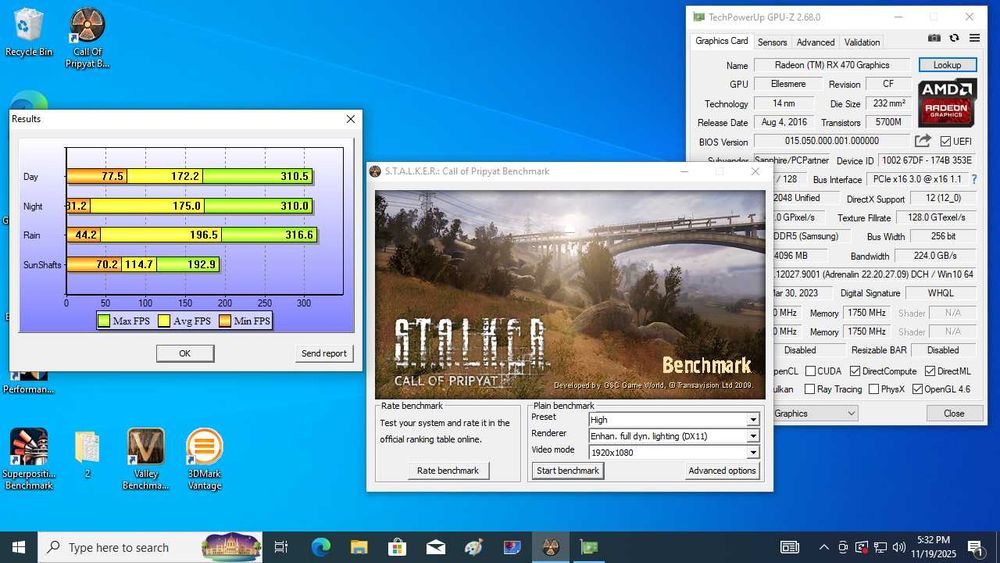Click OK in the Results dialog
Image resolution: width=1000 pixels, height=563 pixels.
[185, 353]
